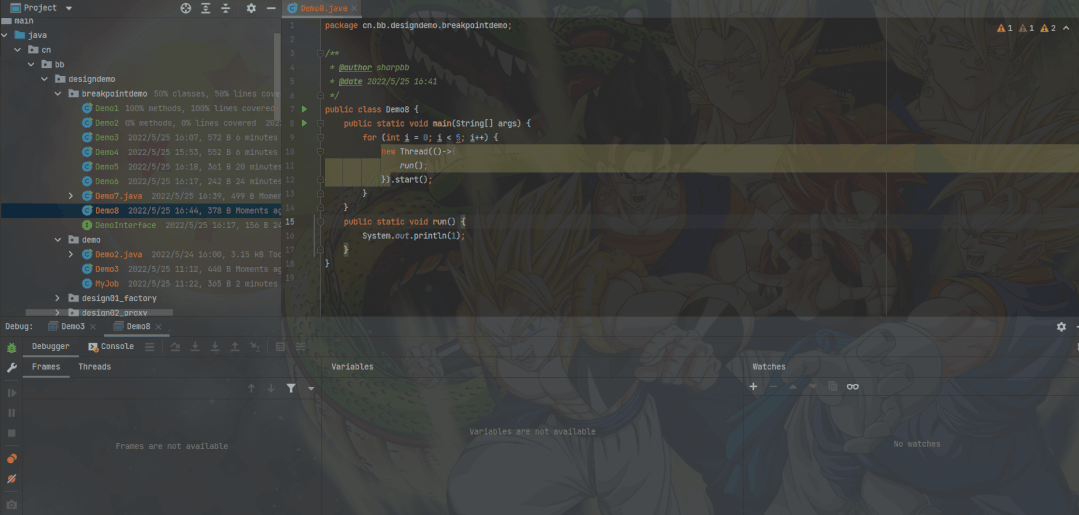
Task: Click previous frame up arrow
Action: pos(251,388)
